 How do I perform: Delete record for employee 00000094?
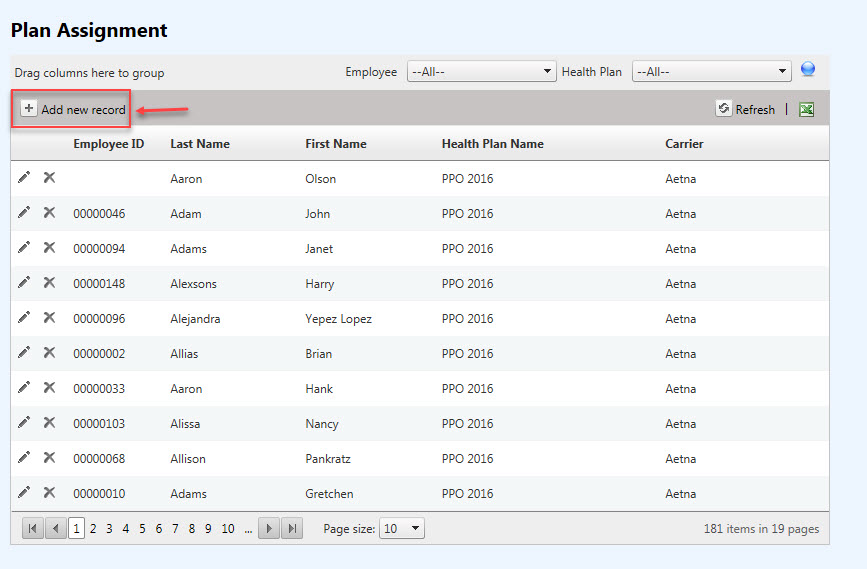pyautogui.click(x=49, y=247)
